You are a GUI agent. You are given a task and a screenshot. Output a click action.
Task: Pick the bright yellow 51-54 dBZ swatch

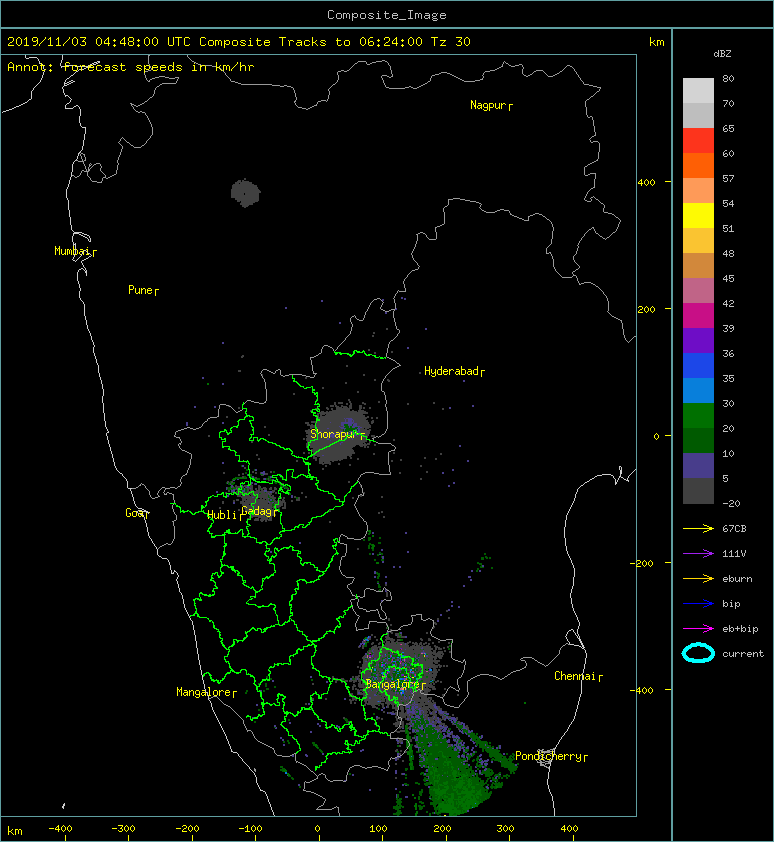[x=698, y=215]
